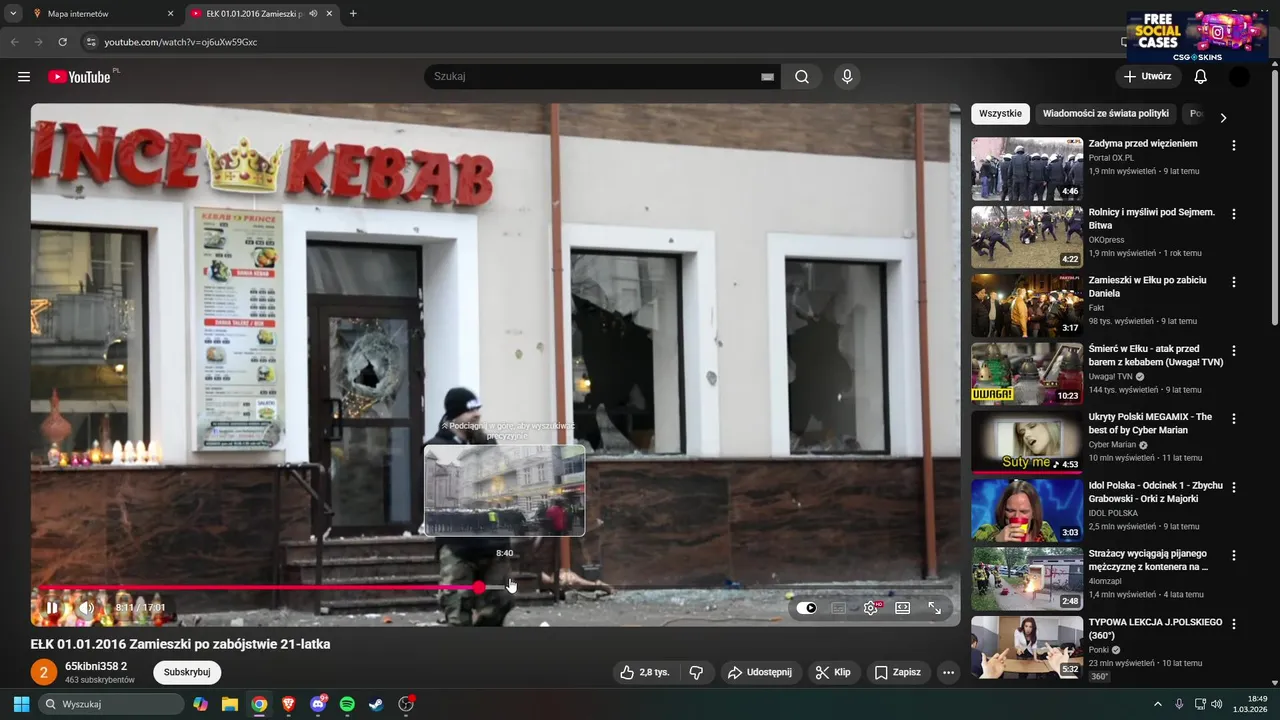Image resolution: width=1280 pixels, height=720 pixels.
Task: Seek to 8:40 on the progress bar
Action: (505, 587)
